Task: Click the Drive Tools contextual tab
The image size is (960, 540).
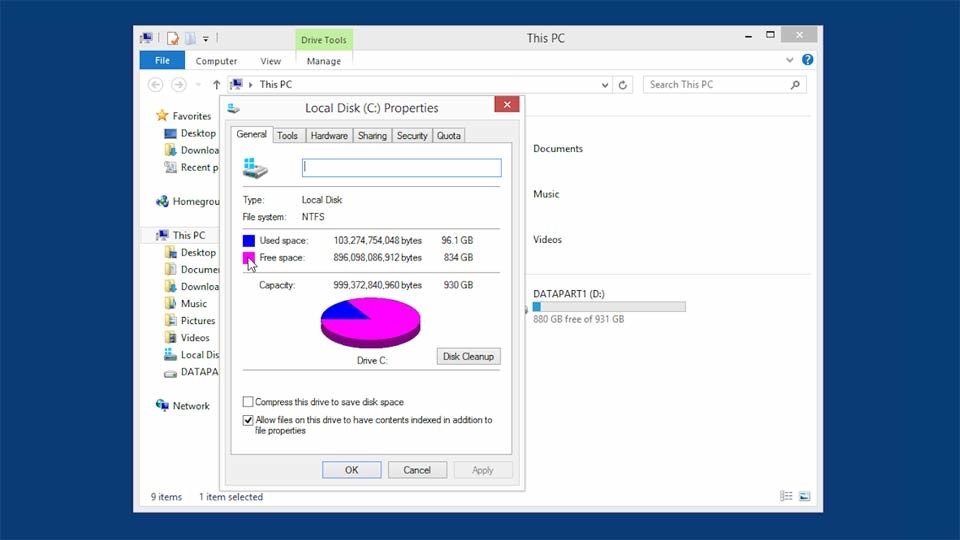Action: point(323,40)
